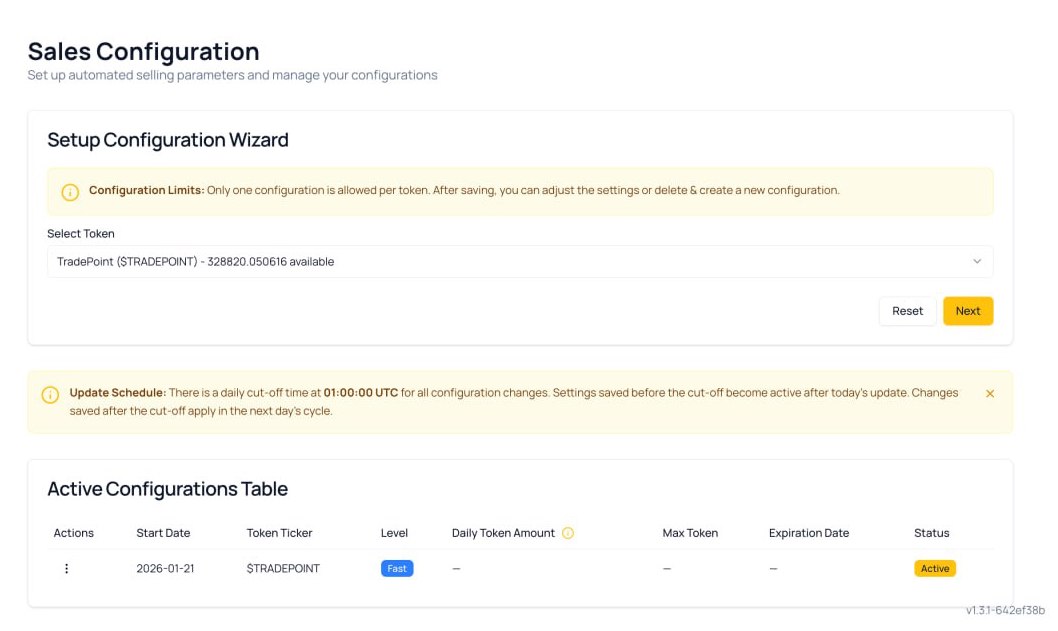Click the Expiration Date column header
This screenshot has width=1058, height=631.
[808, 533]
